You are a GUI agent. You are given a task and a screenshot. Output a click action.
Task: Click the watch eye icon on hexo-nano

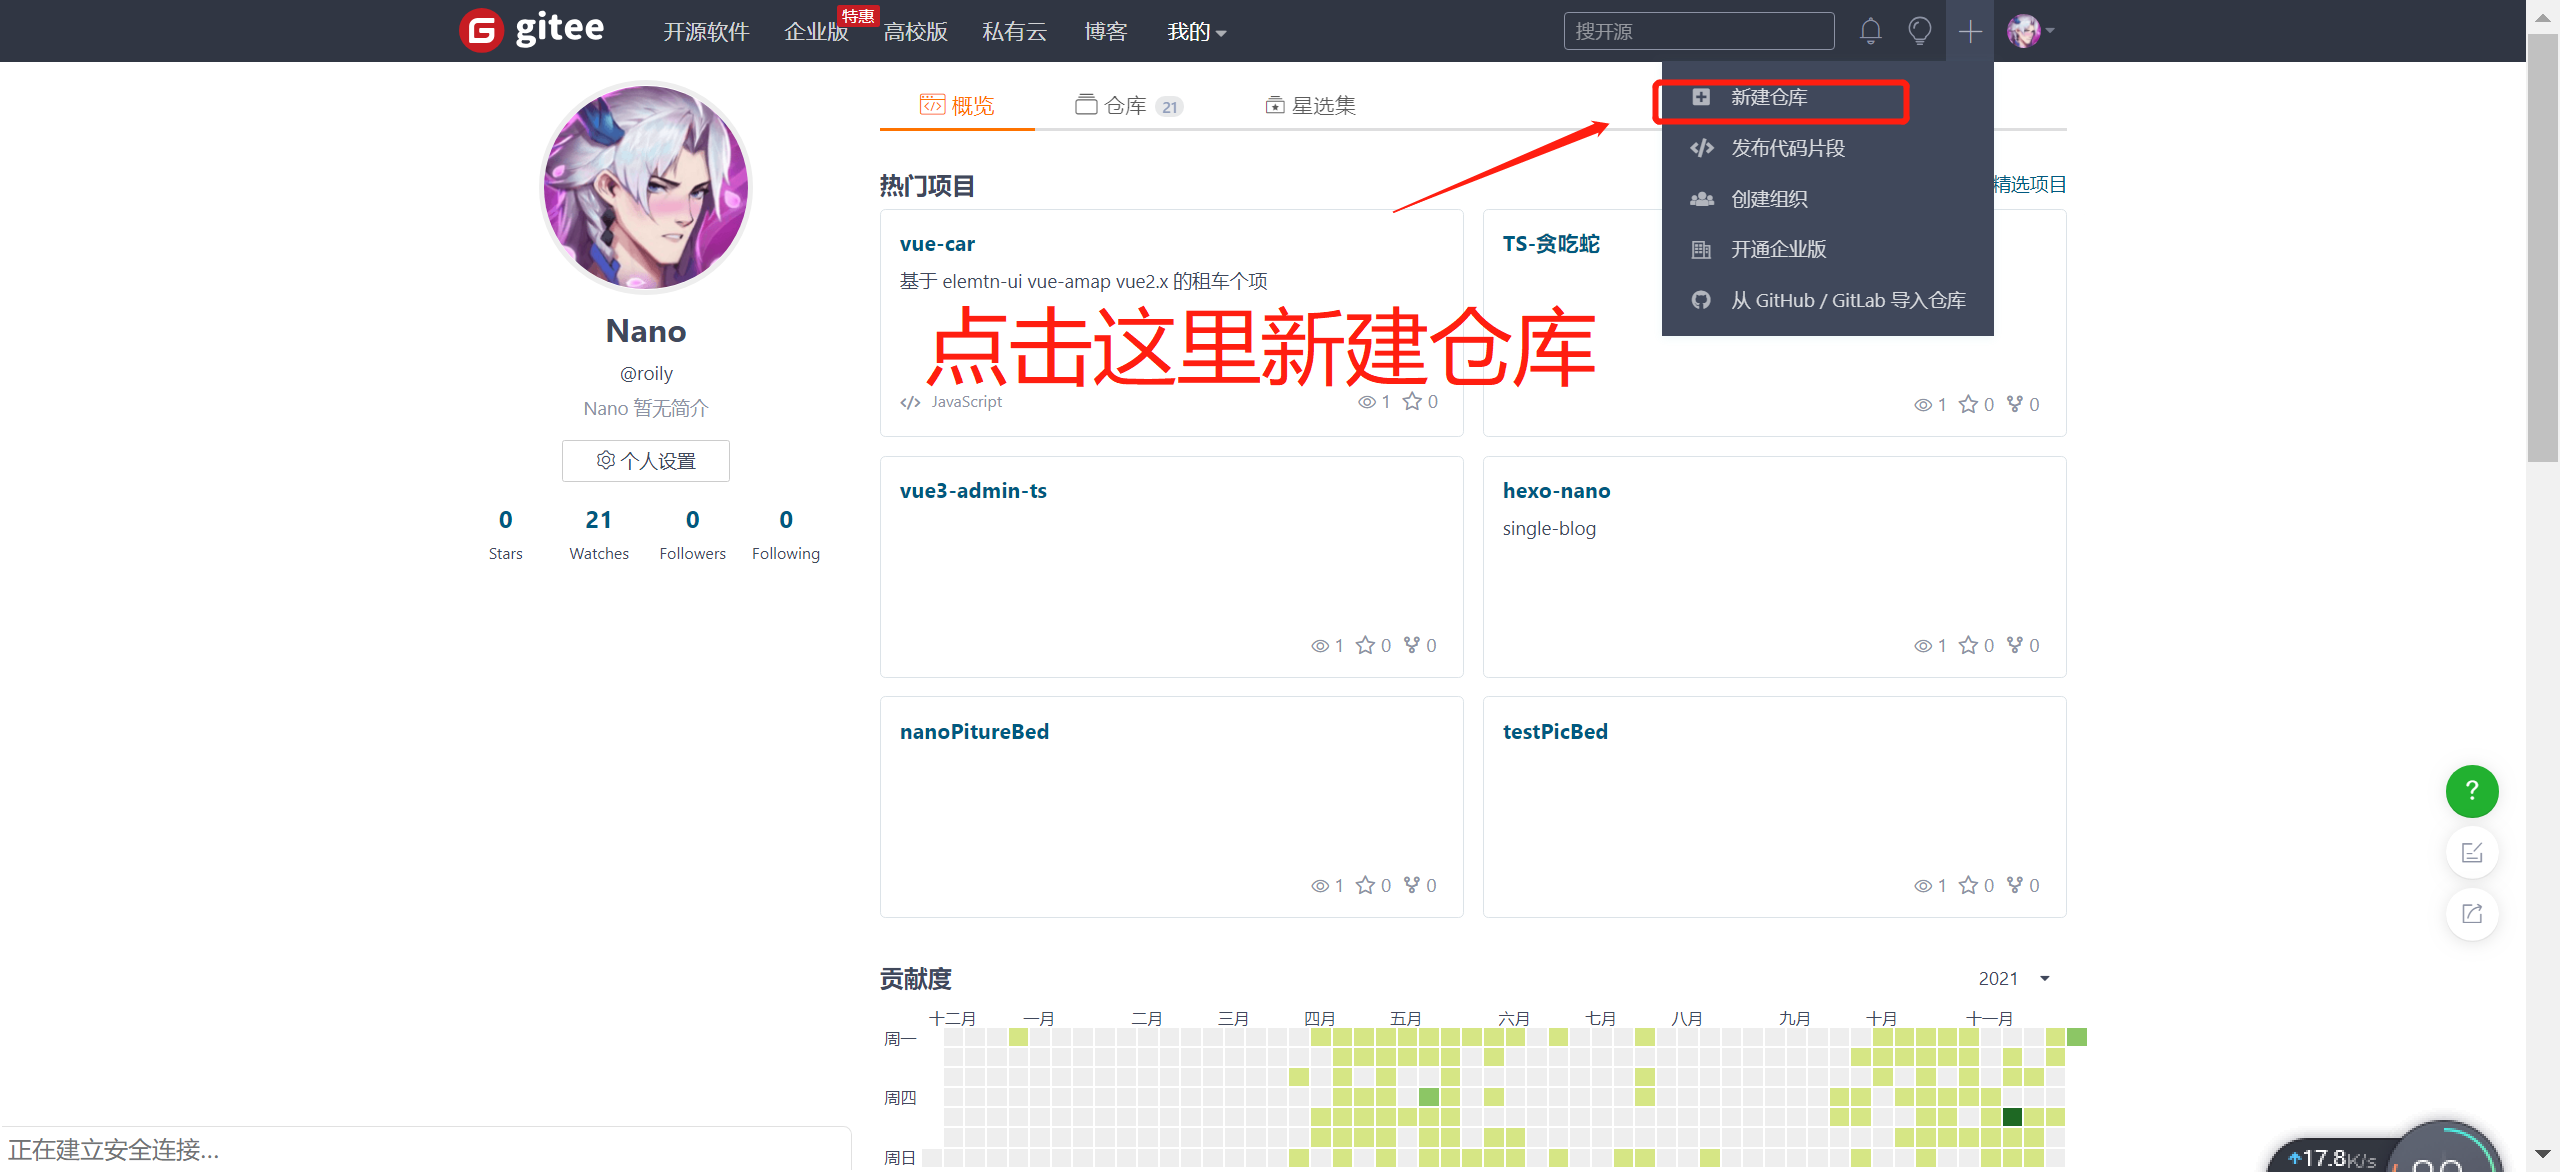pos(1922,646)
